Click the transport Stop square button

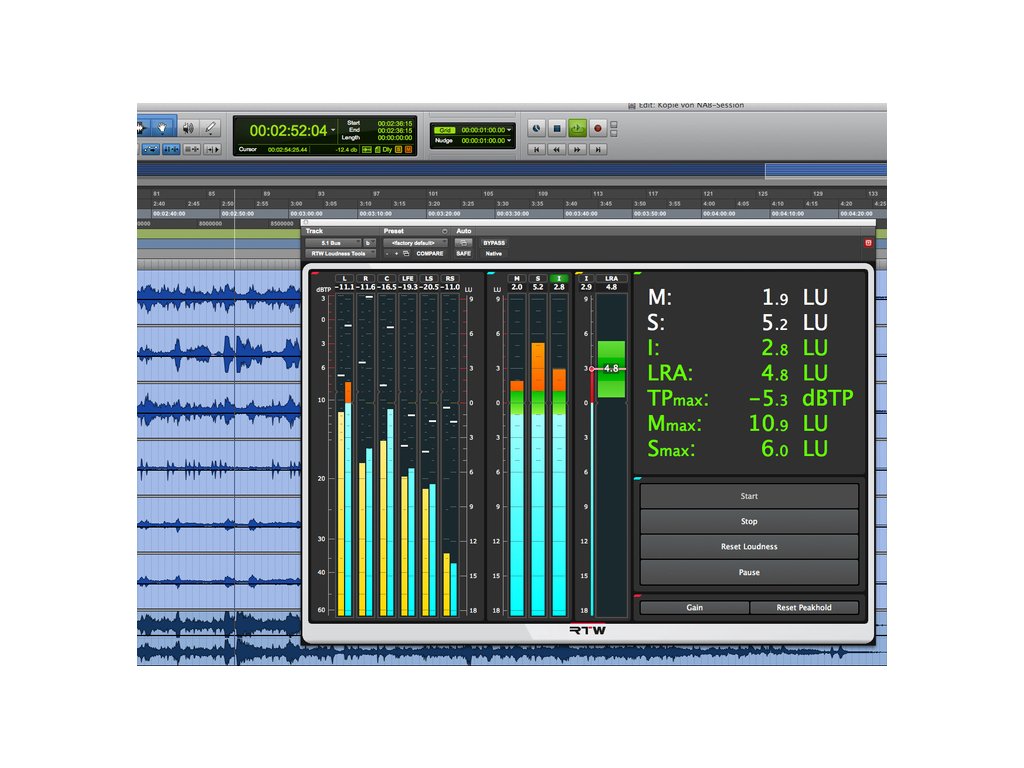tap(556, 129)
